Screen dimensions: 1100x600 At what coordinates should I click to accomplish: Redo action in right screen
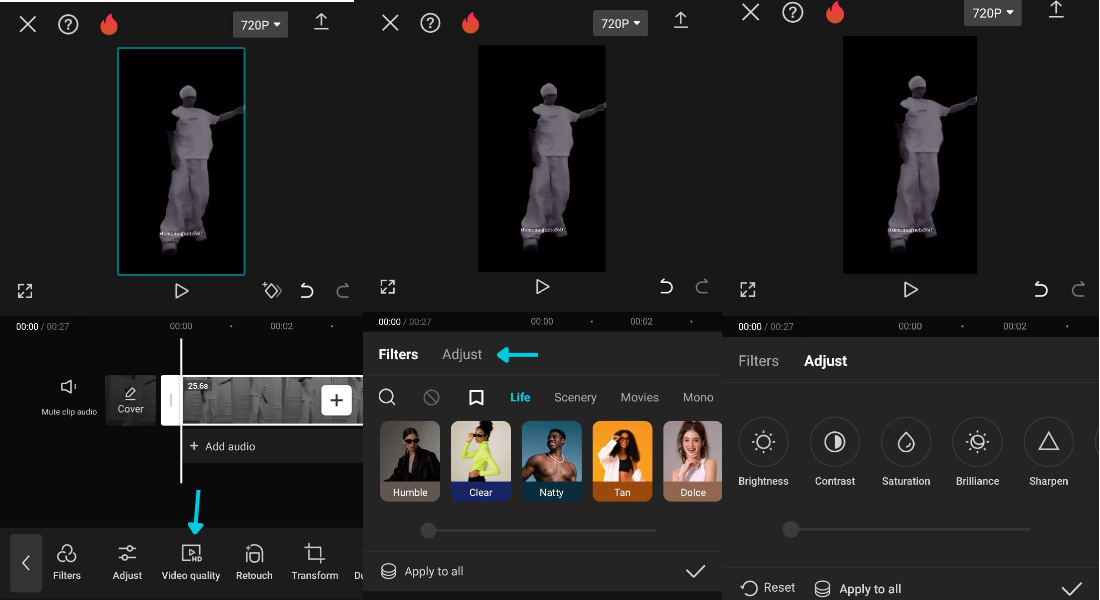coord(1078,289)
